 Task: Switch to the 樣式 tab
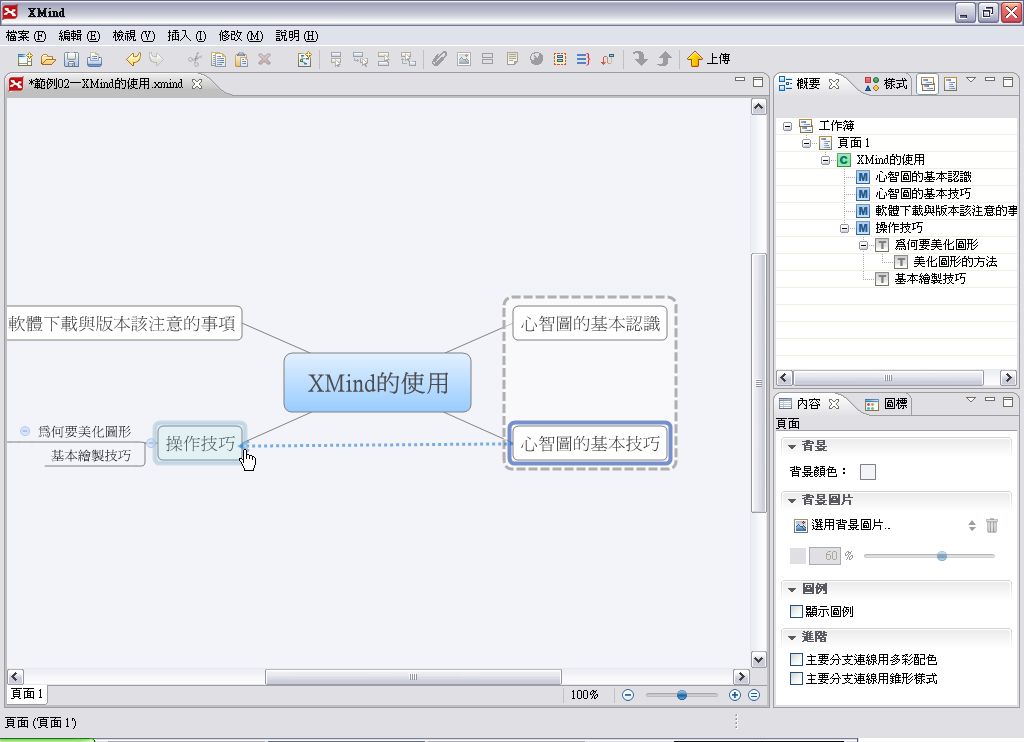[x=886, y=84]
